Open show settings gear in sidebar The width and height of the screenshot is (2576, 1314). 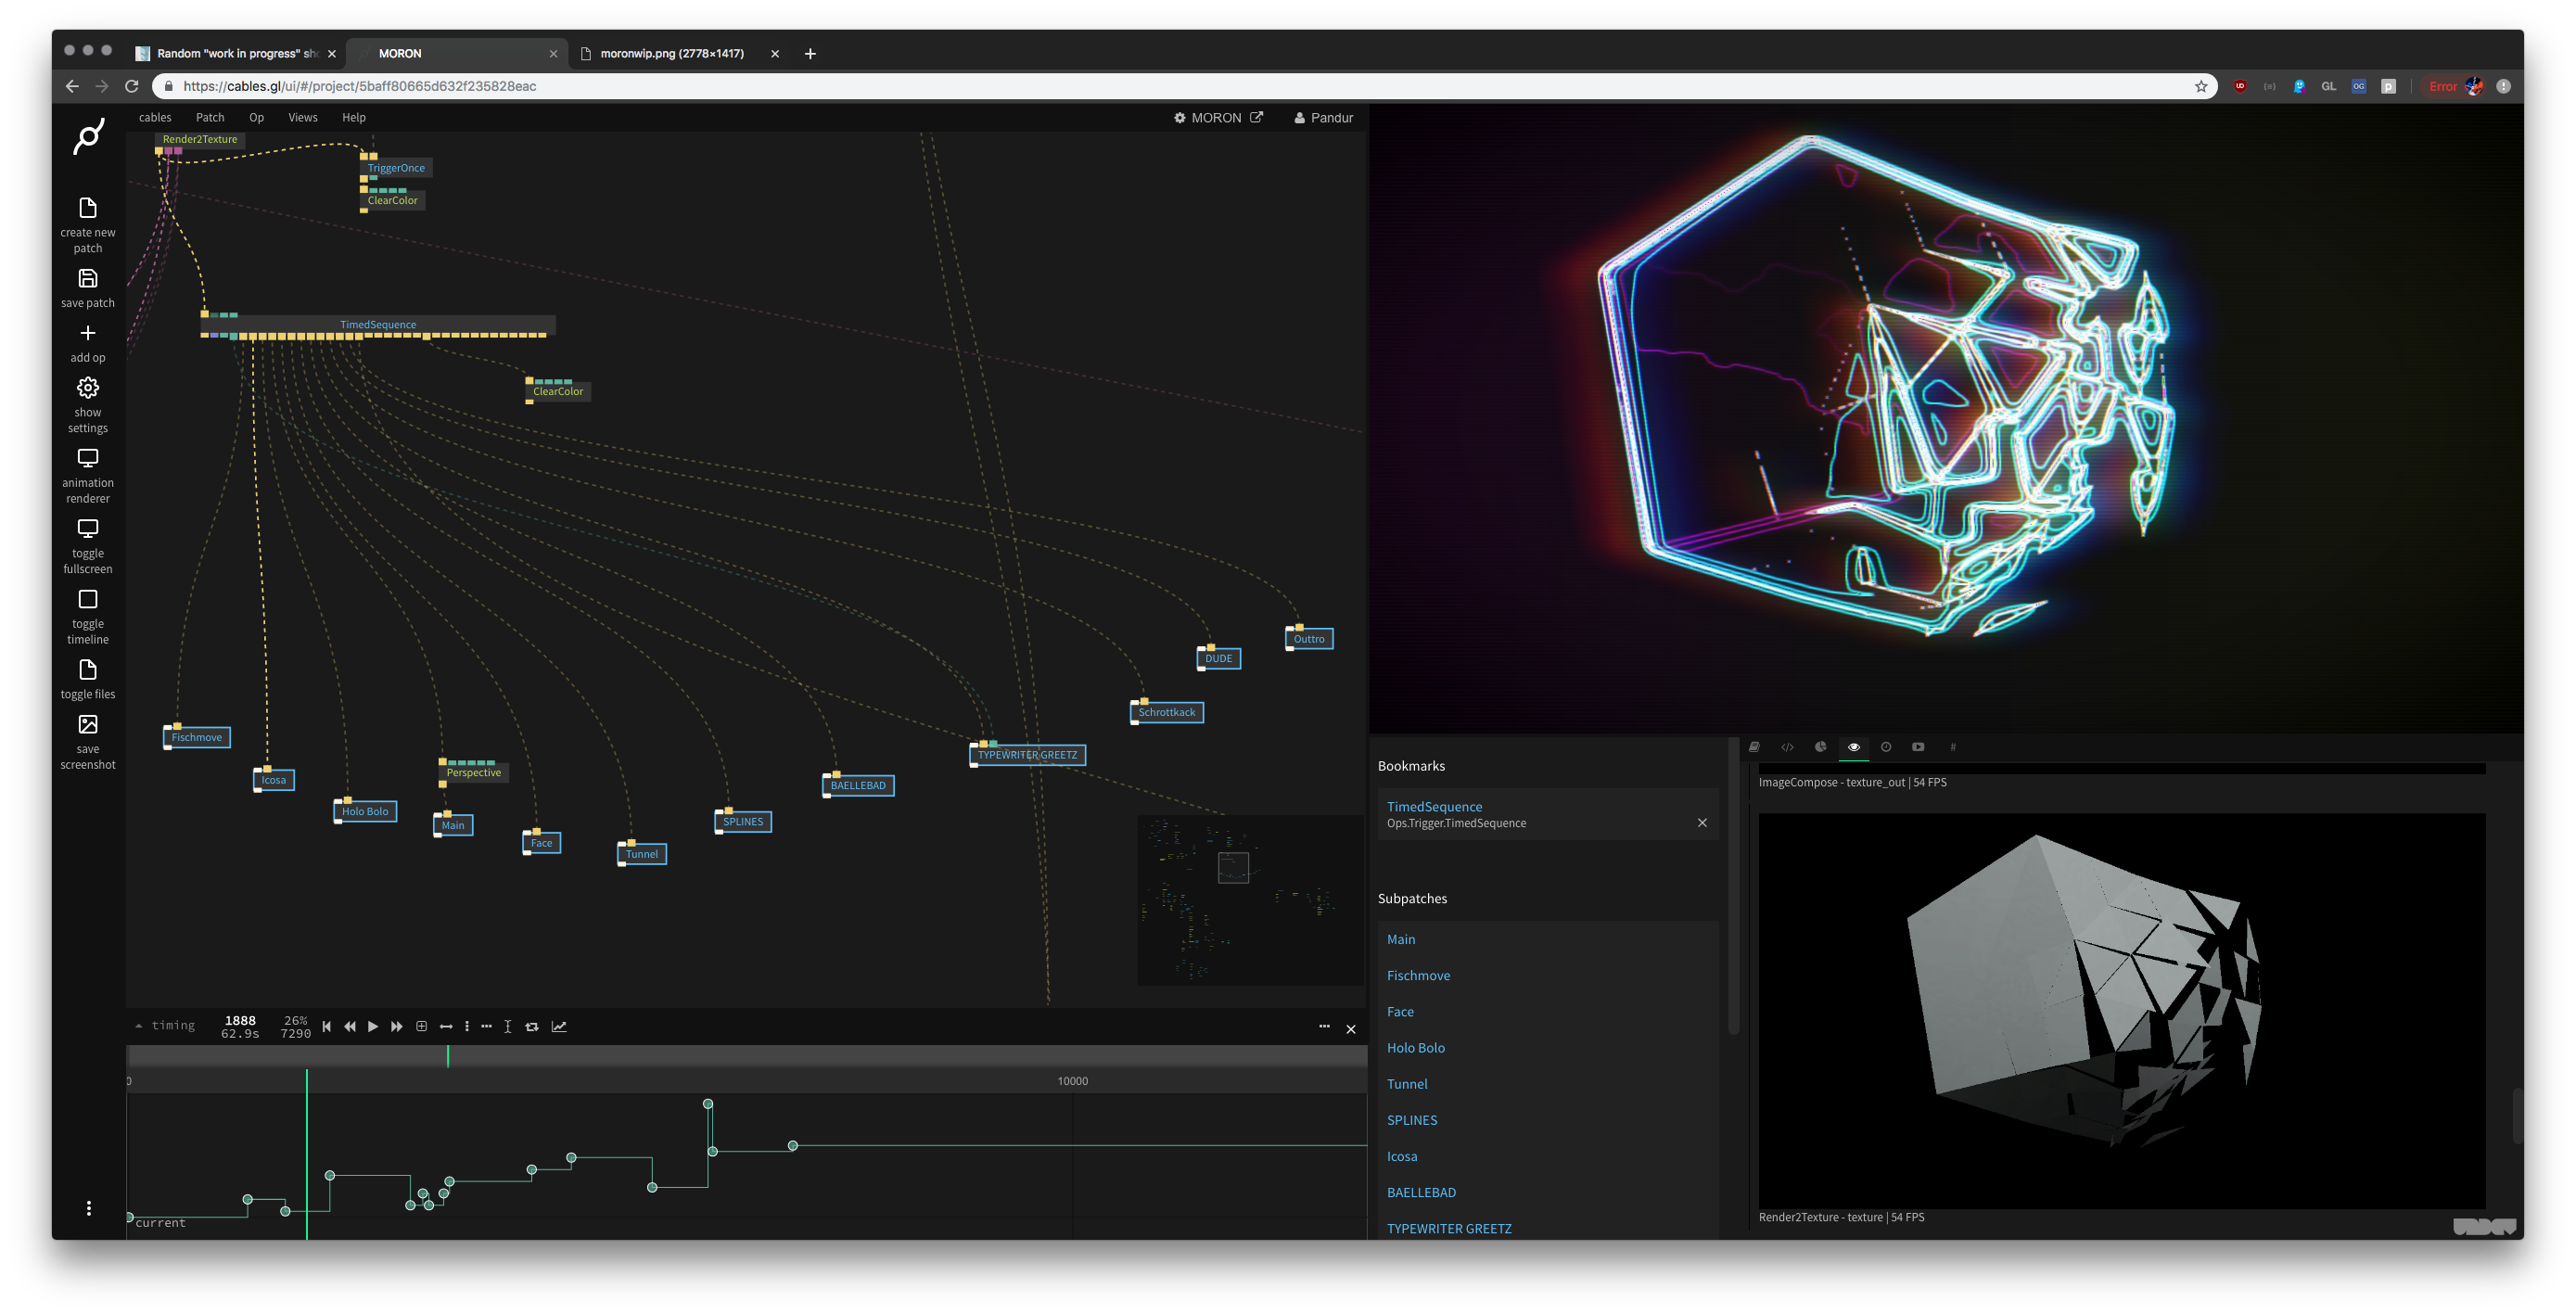[x=88, y=388]
